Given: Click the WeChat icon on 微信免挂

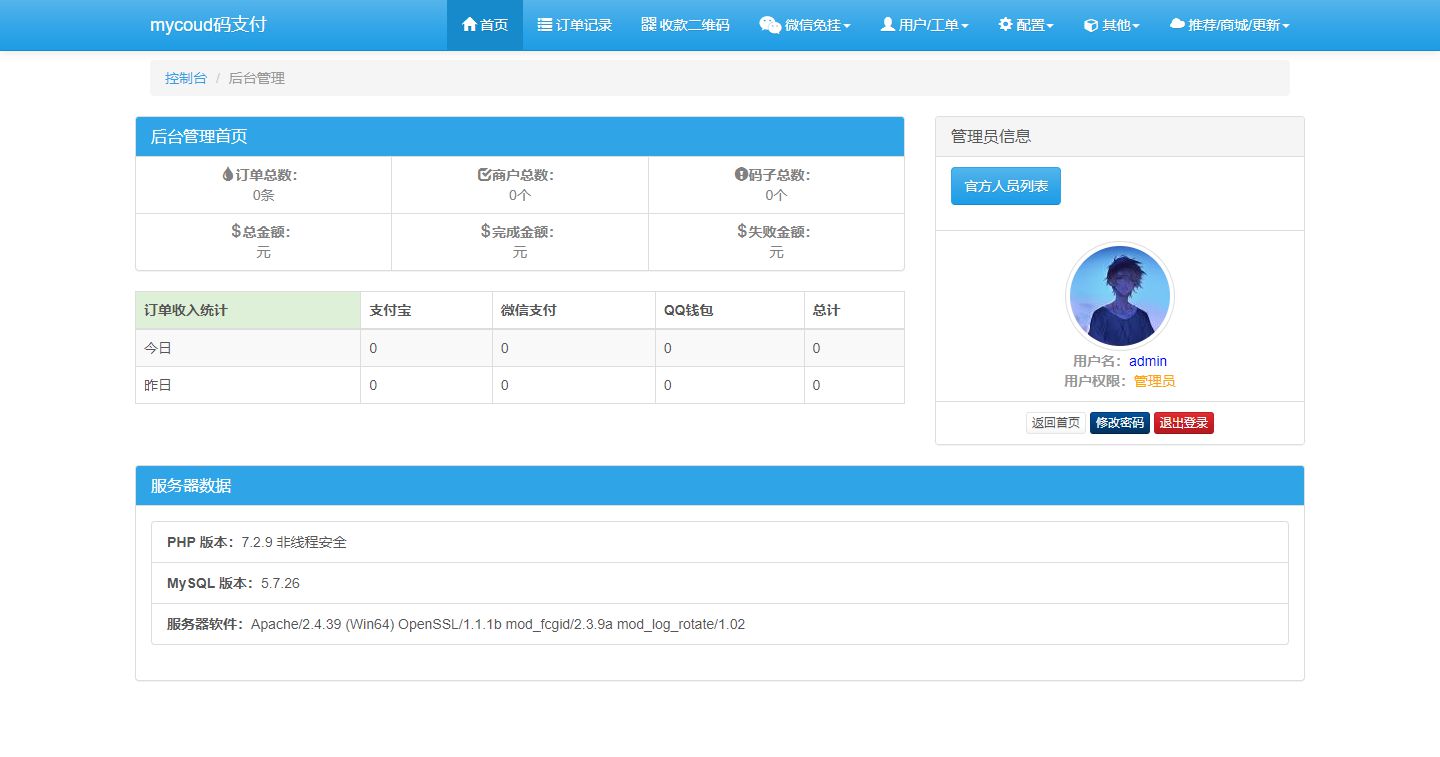Looking at the screenshot, I should tap(768, 25).
